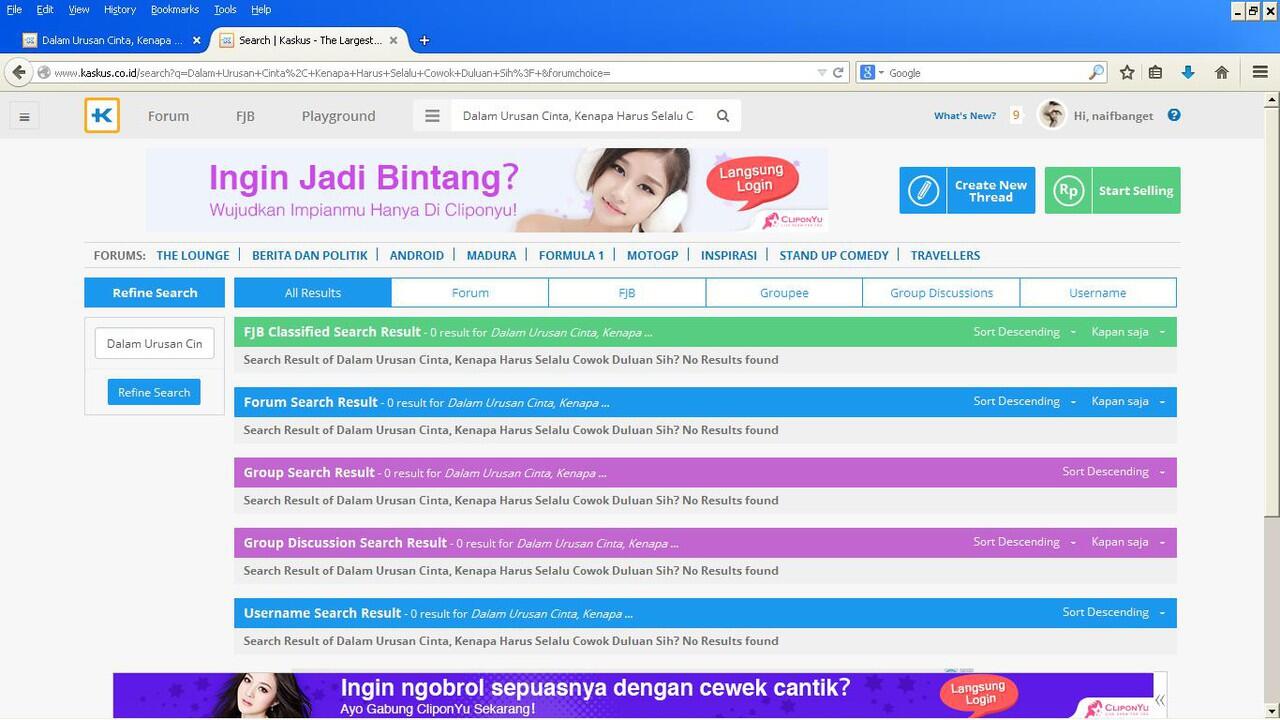Viewport: 1280px width, 720px height.
Task: Open the File menu
Action: pyautogui.click(x=14, y=9)
